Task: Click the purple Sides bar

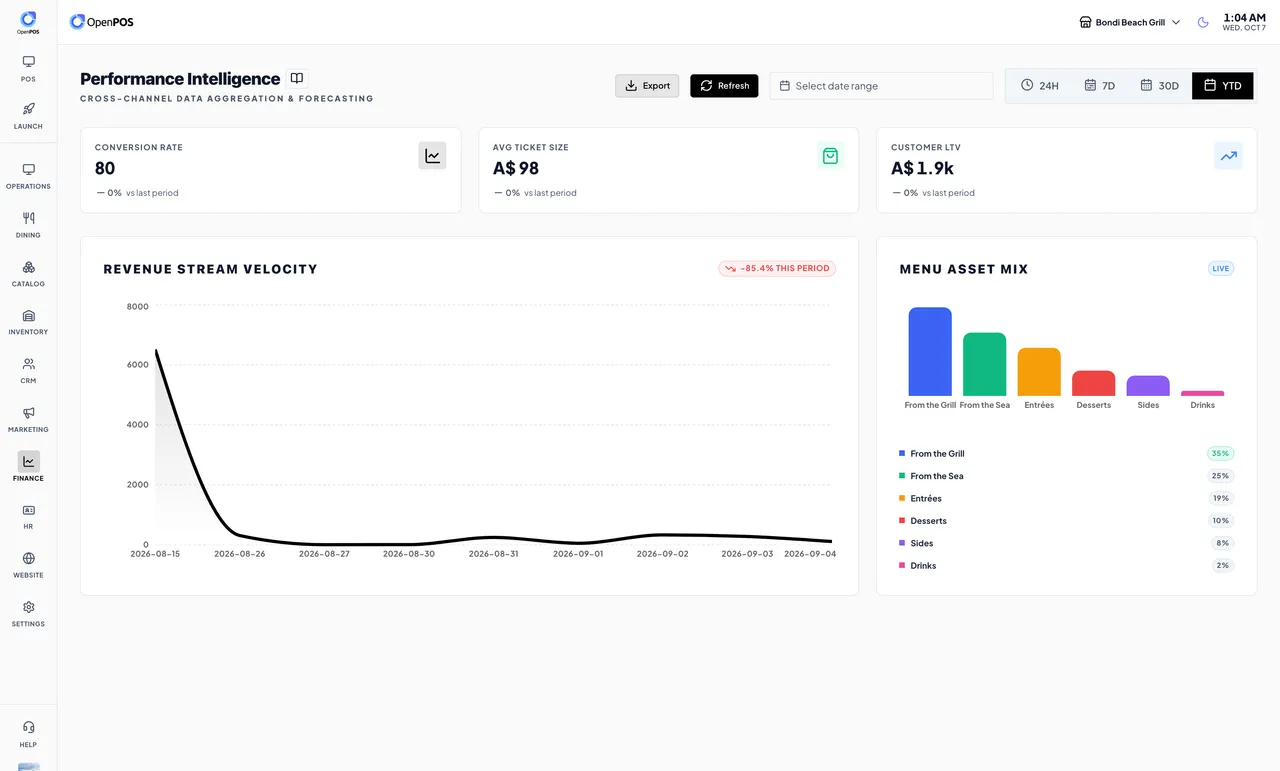Action: pos(1148,386)
